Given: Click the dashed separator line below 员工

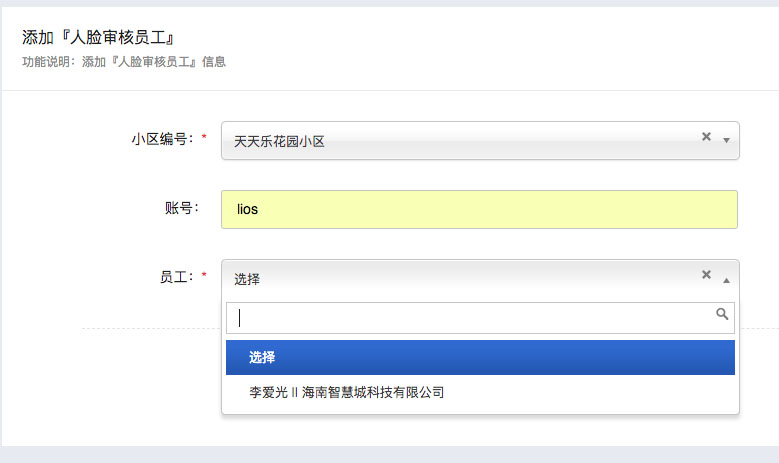Looking at the screenshot, I should coord(150,327).
